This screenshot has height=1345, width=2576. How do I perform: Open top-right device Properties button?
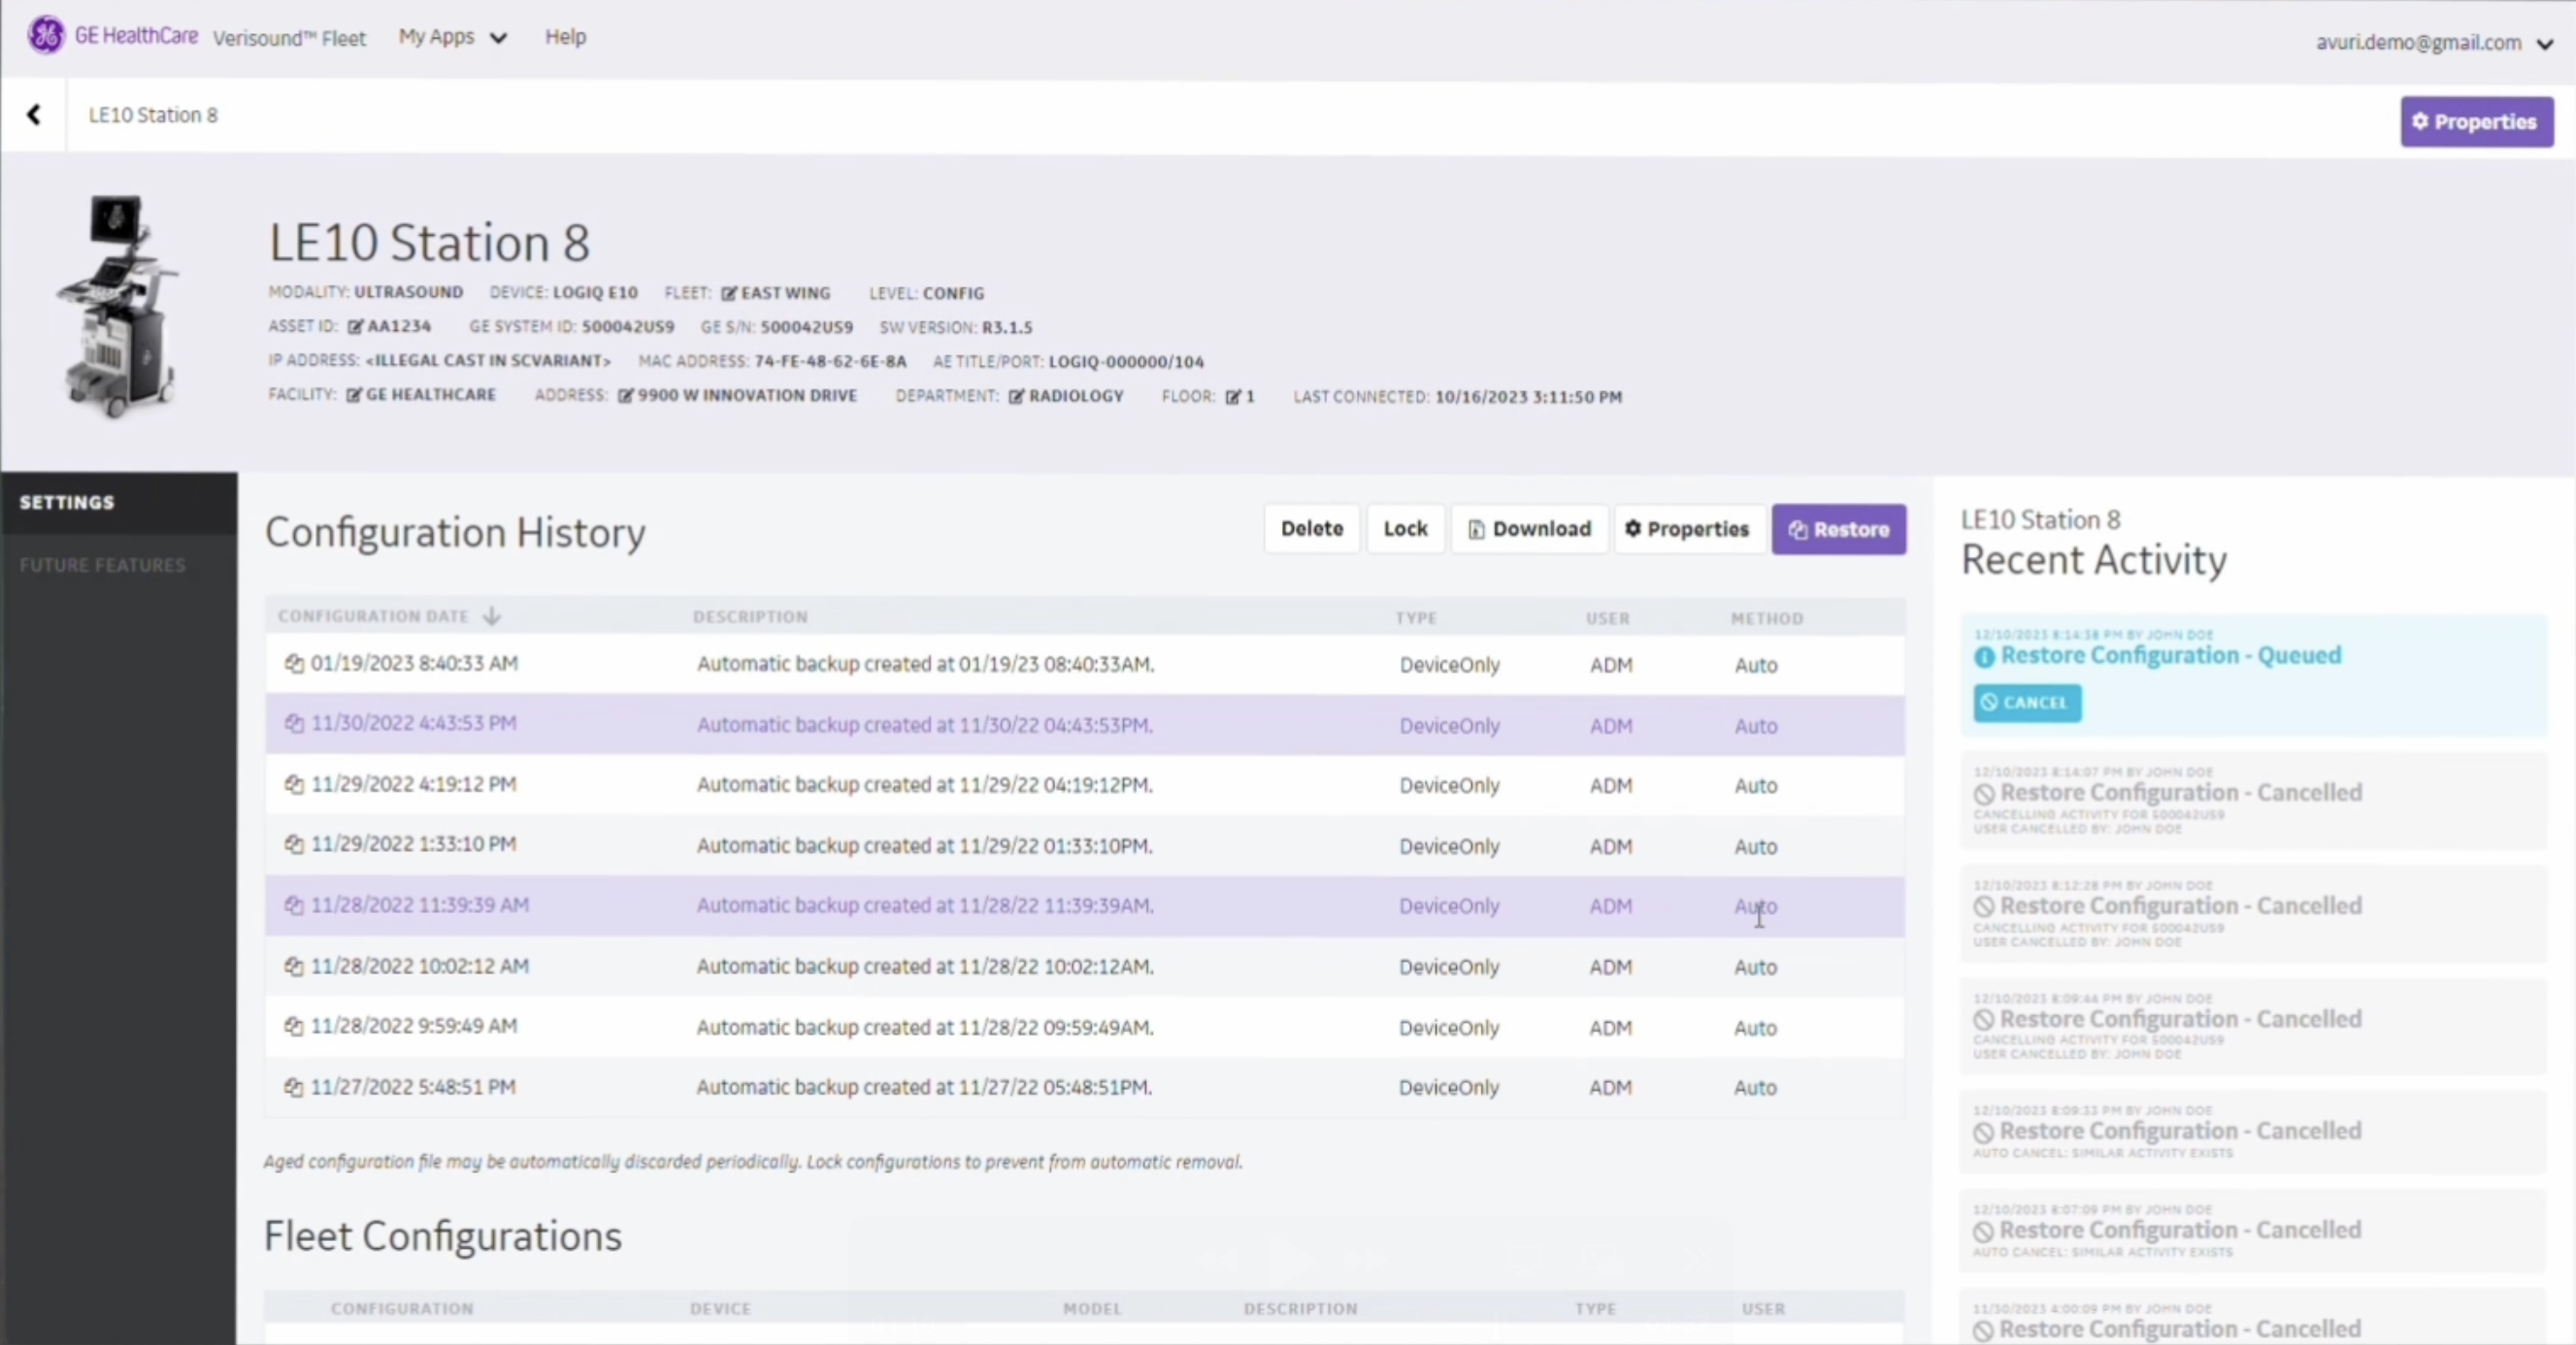click(x=2476, y=122)
